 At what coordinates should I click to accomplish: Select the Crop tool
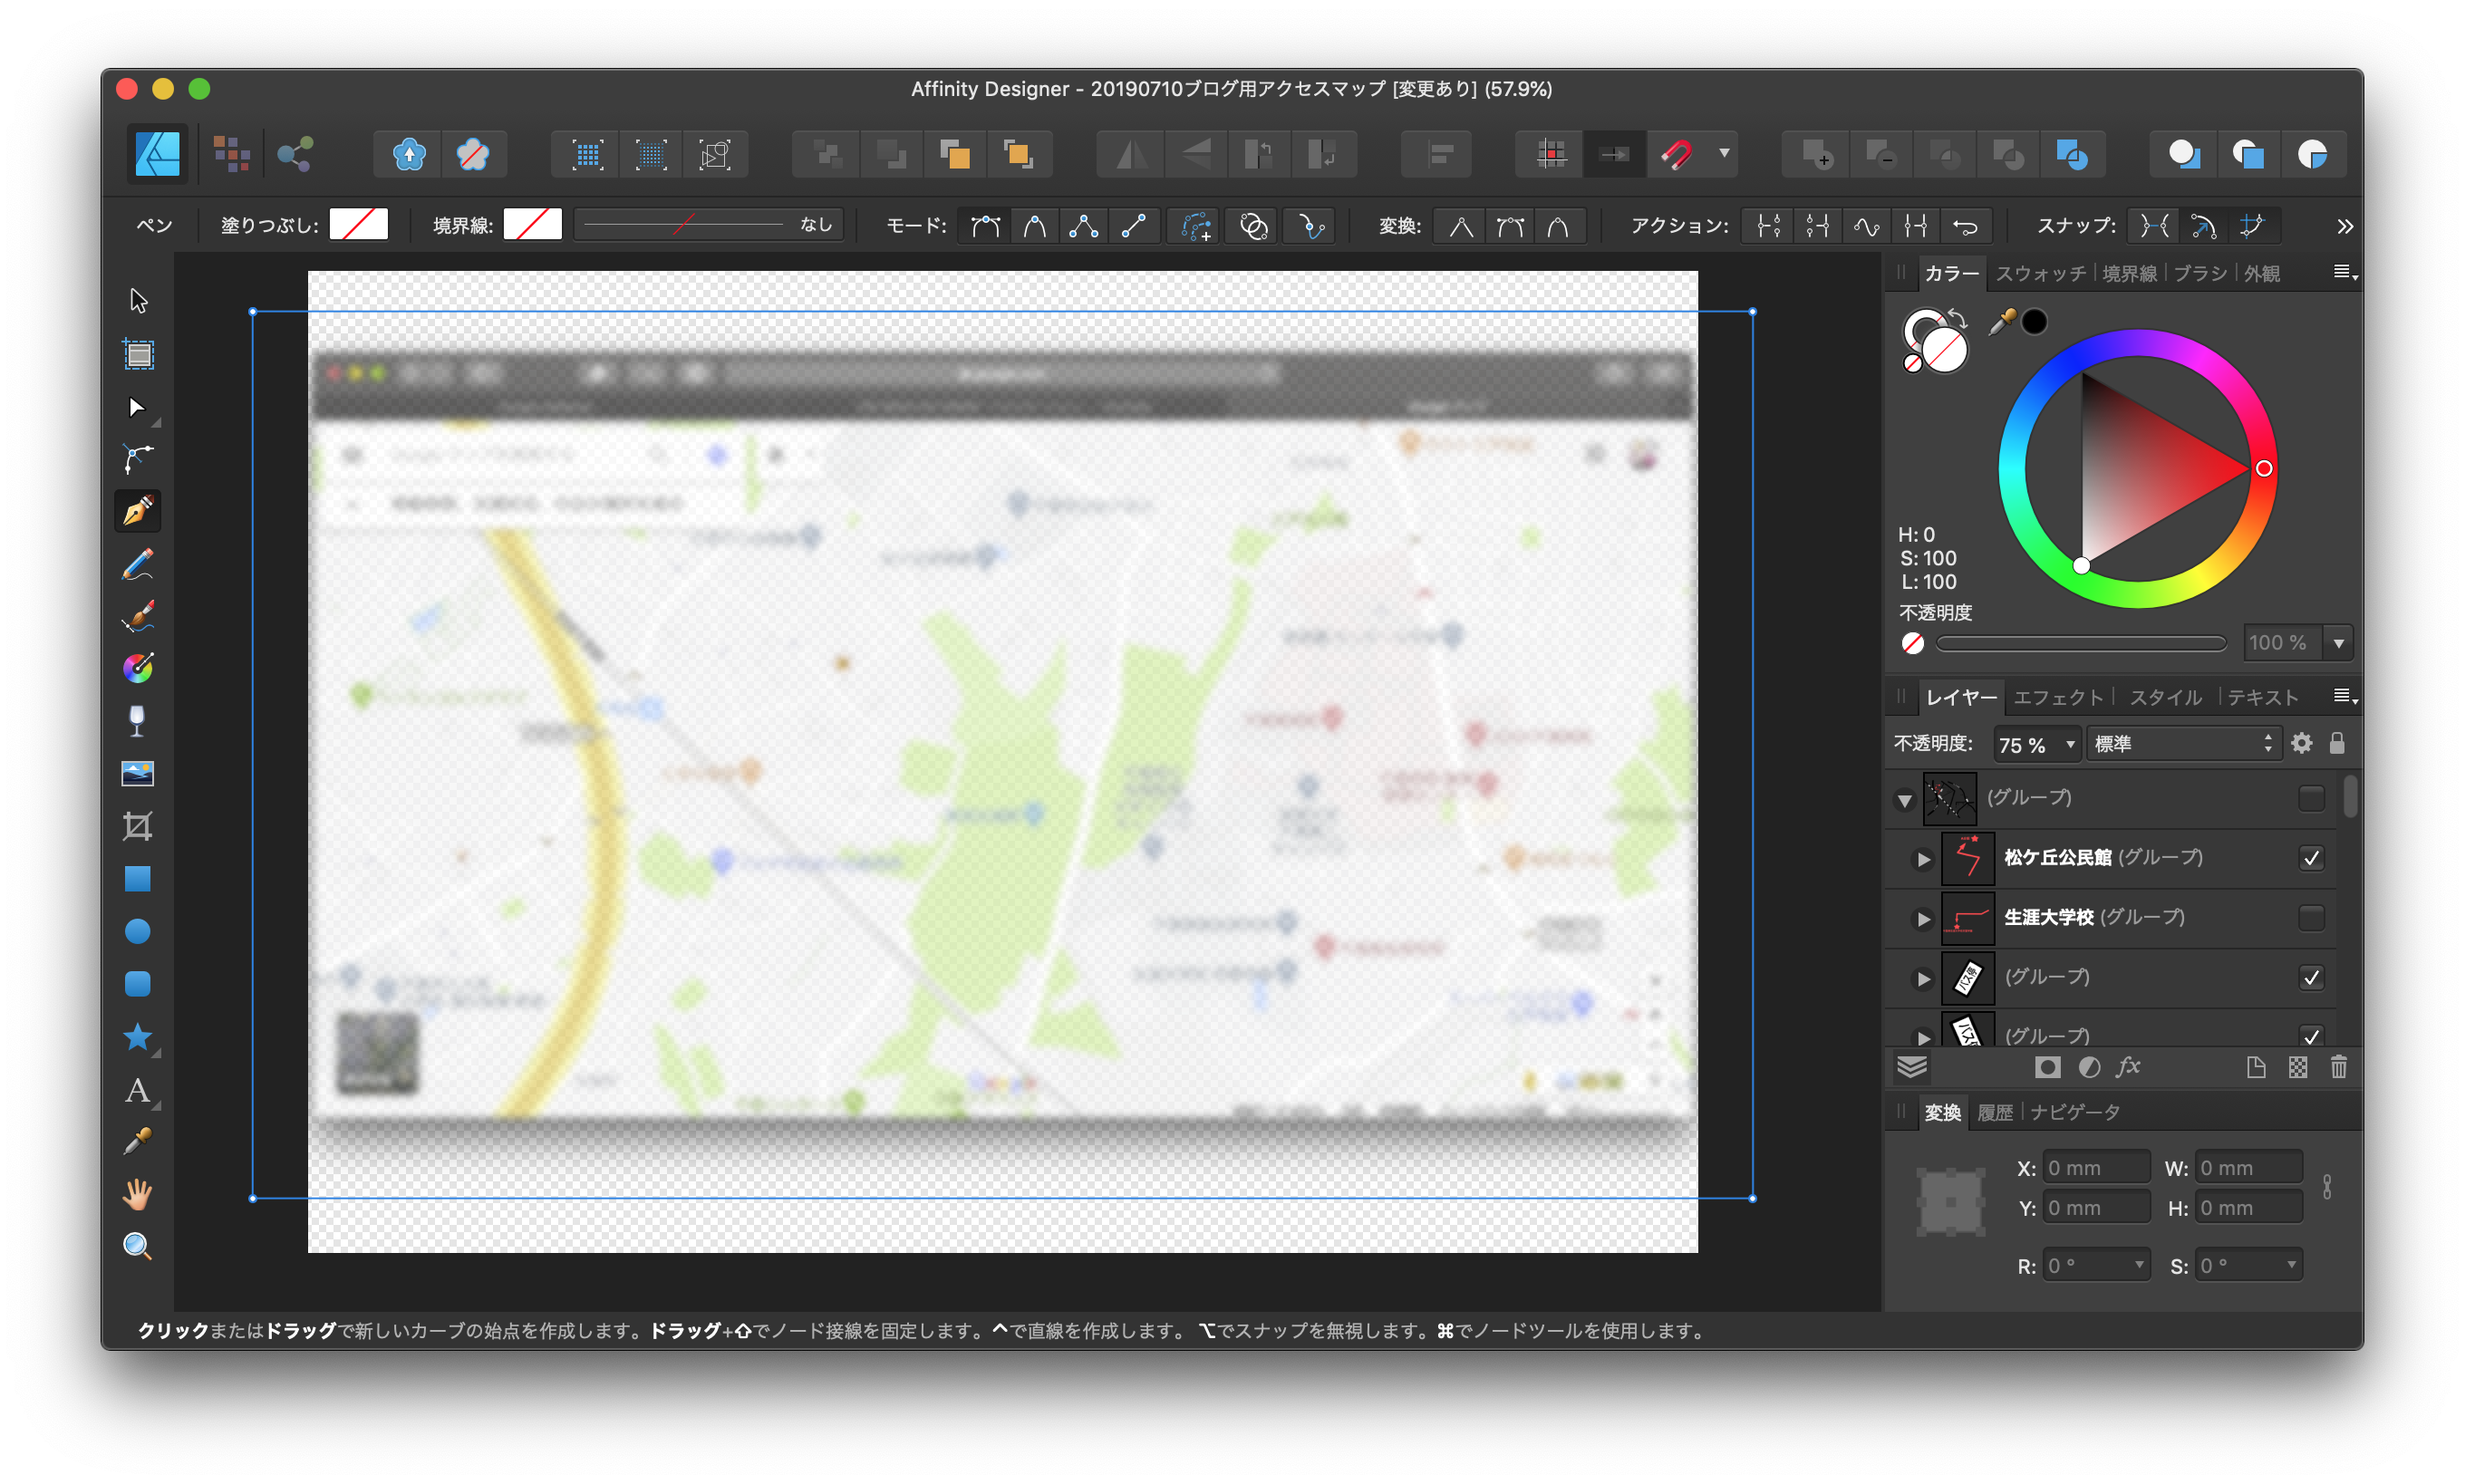tap(137, 826)
